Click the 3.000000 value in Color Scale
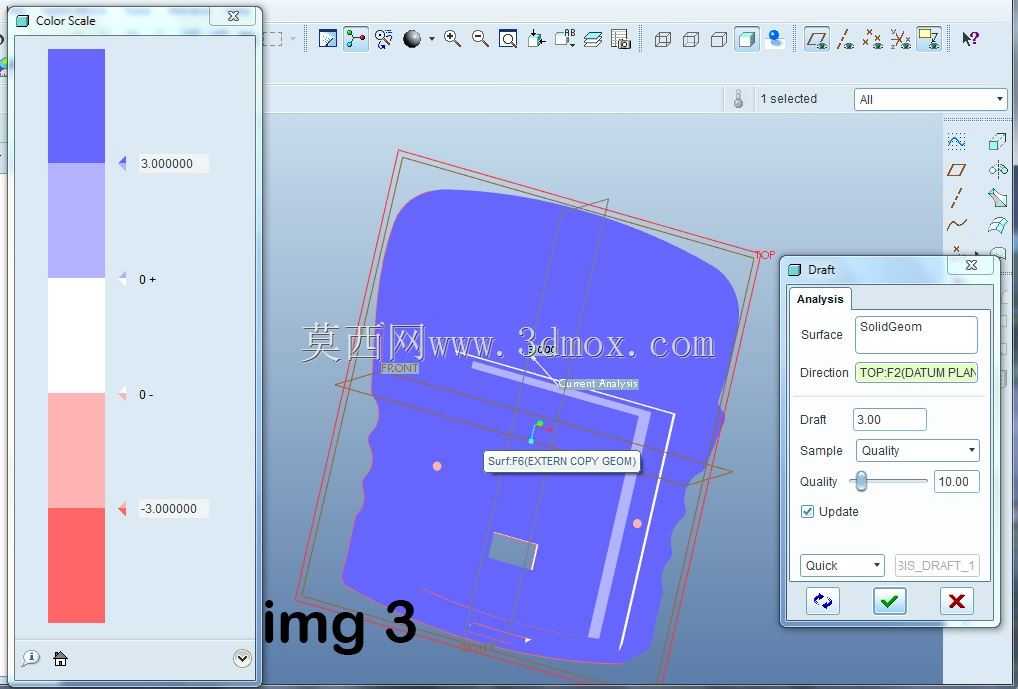This screenshot has width=1018, height=689. [x=173, y=164]
